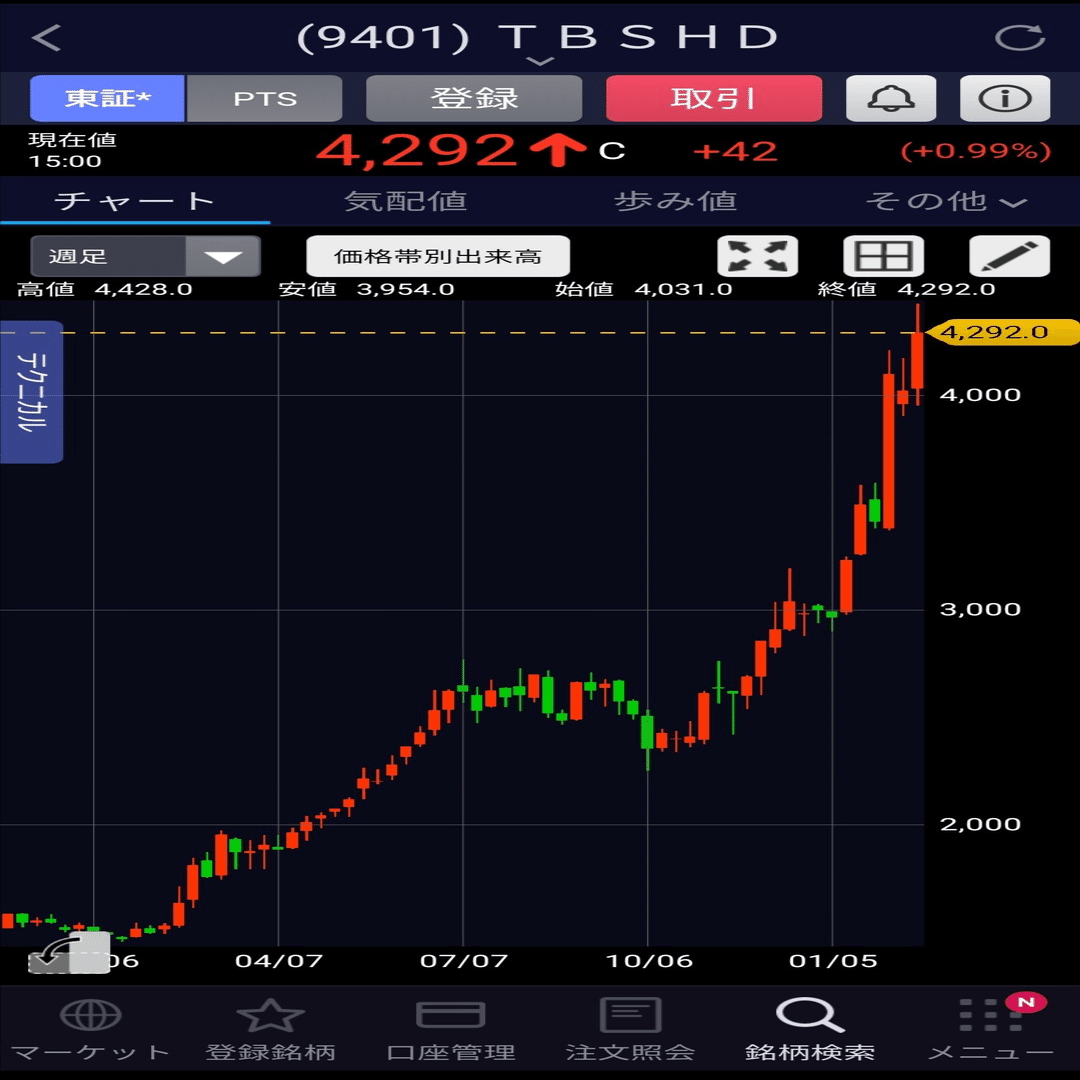The width and height of the screenshot is (1080, 1080).
Task: Tap the 登録 register button
Action: click(474, 98)
